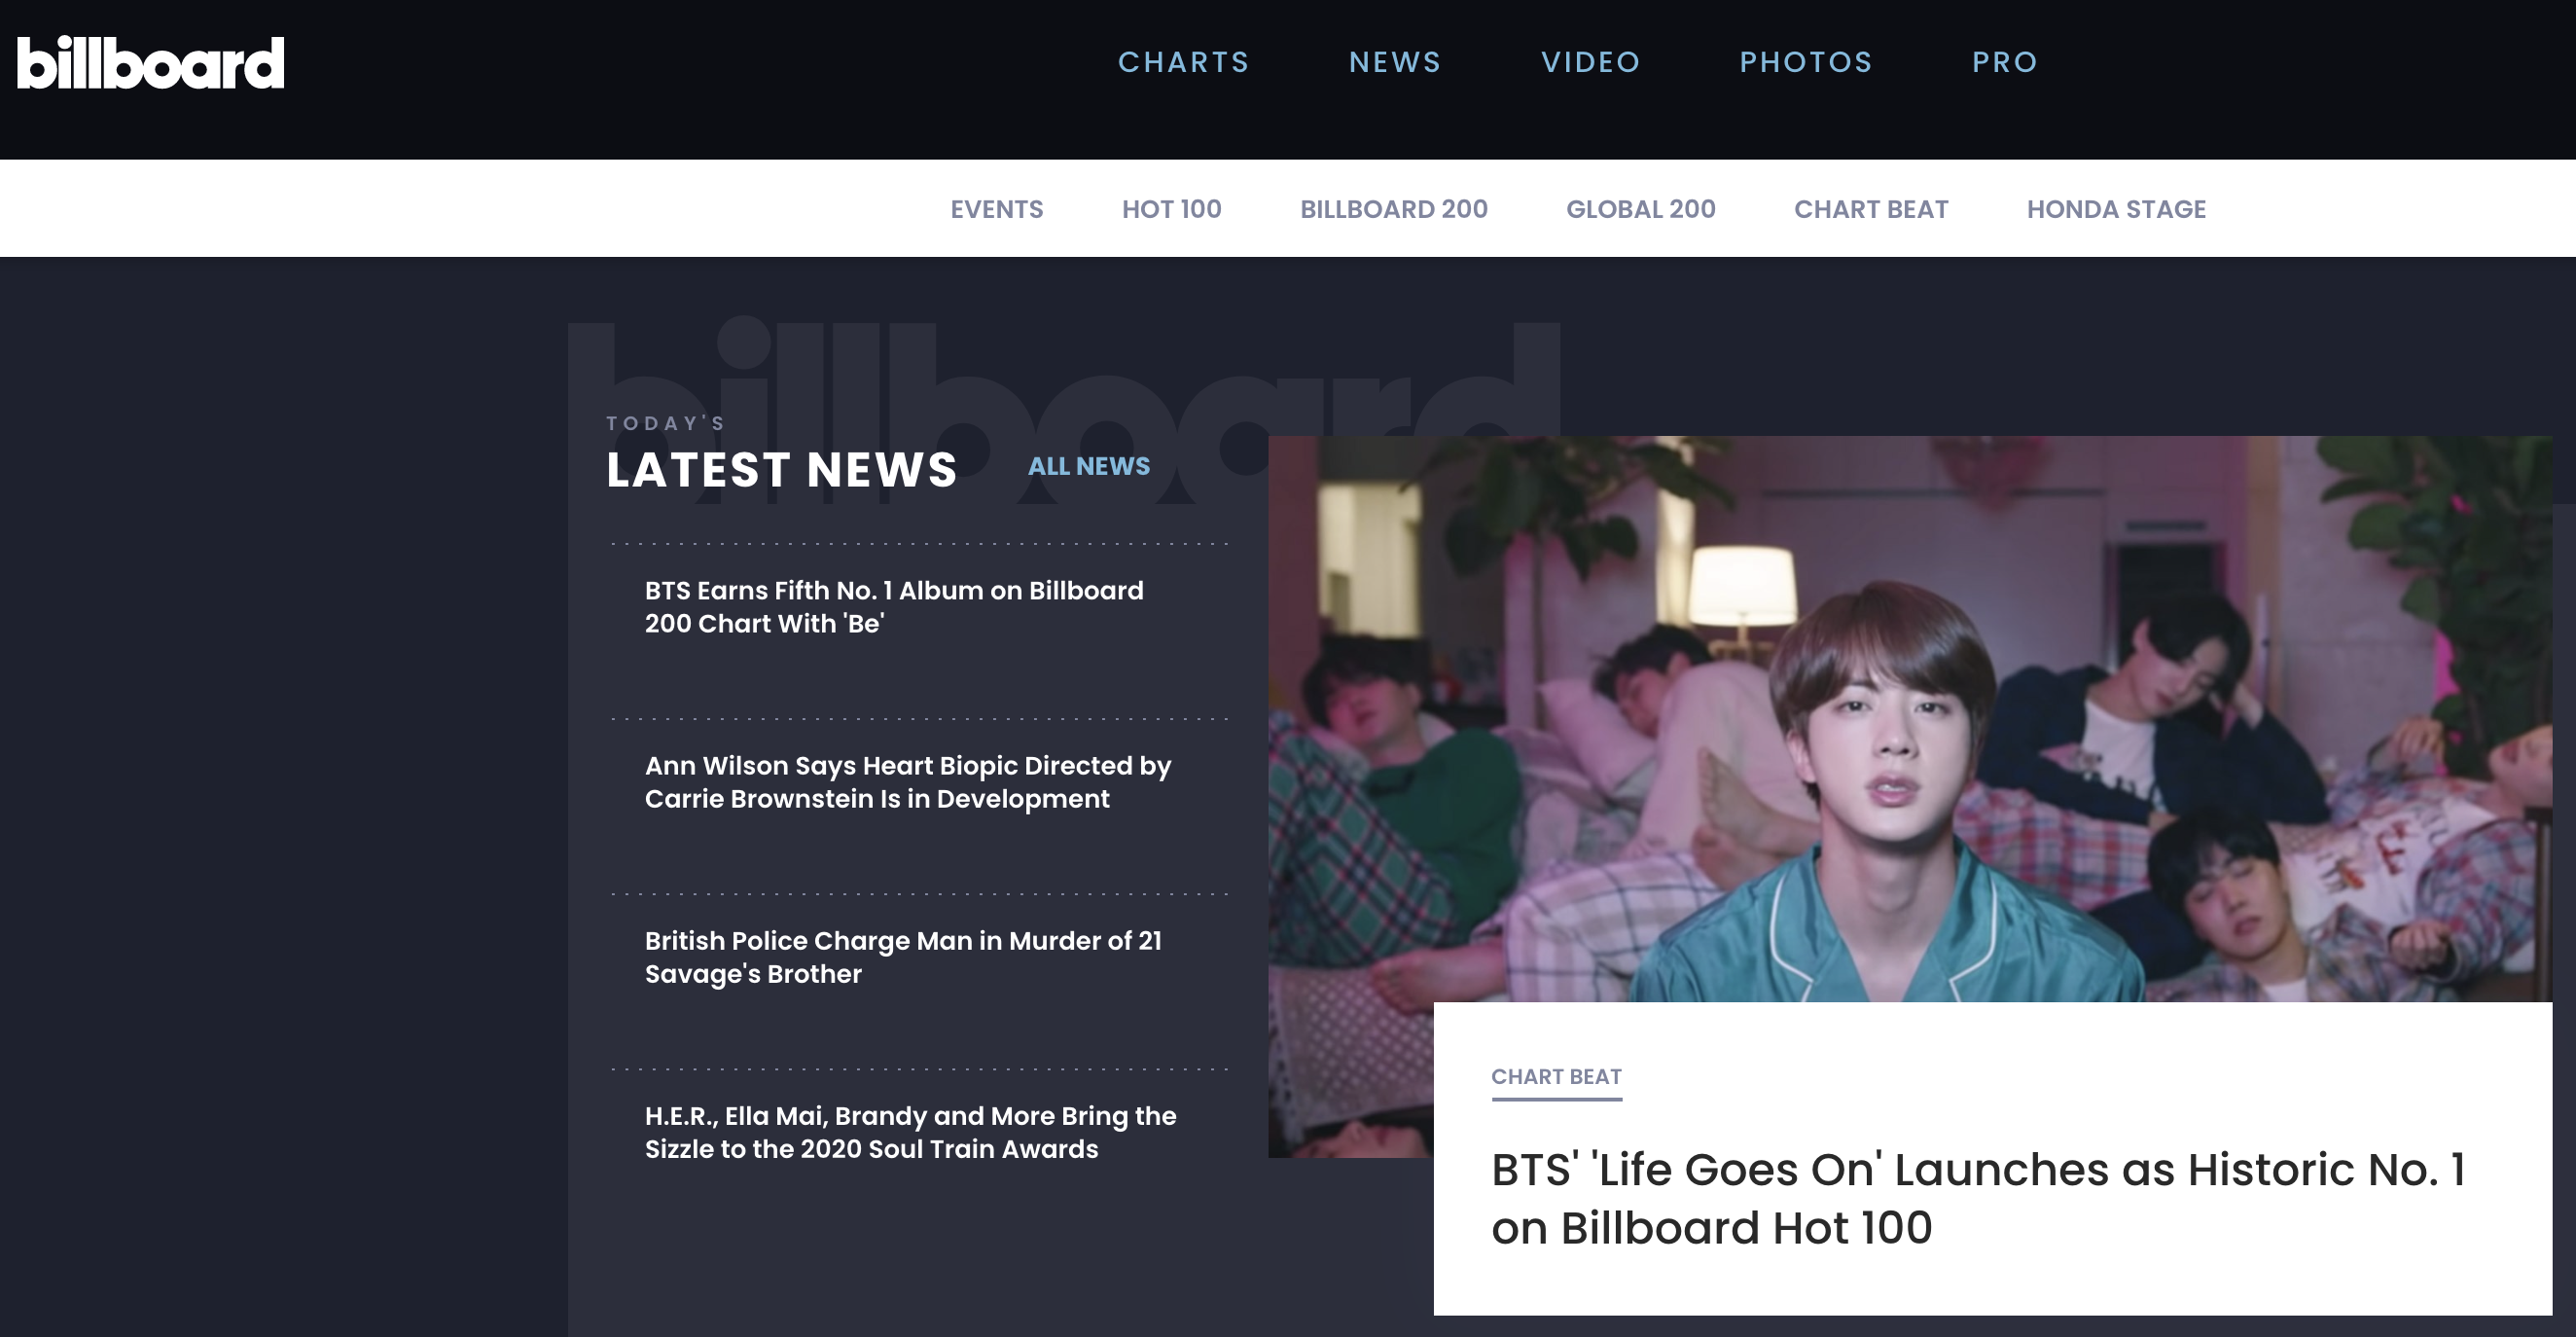
Task: Open the Billboard 200 tab
Action: [x=1393, y=209]
